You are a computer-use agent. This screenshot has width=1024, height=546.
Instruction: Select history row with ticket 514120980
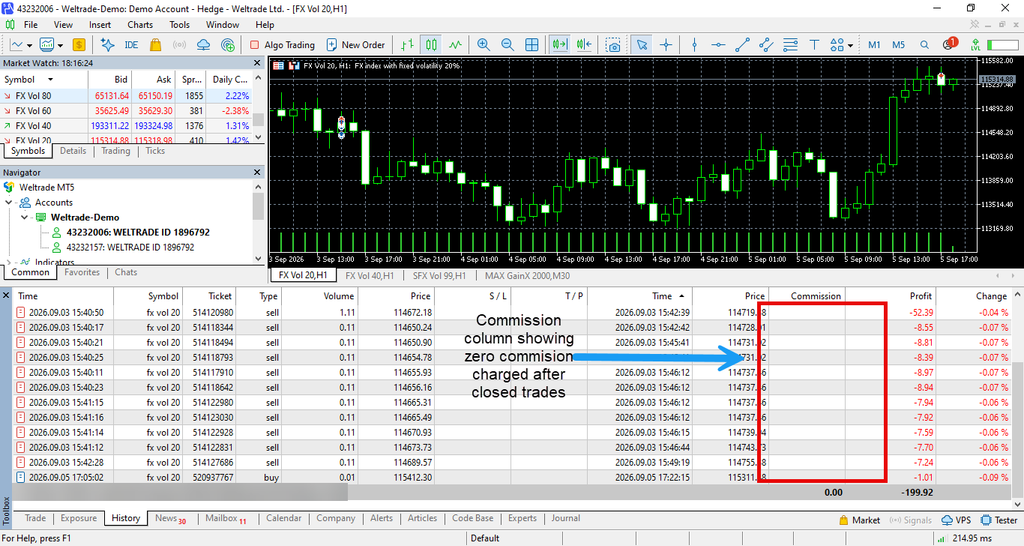(512, 313)
